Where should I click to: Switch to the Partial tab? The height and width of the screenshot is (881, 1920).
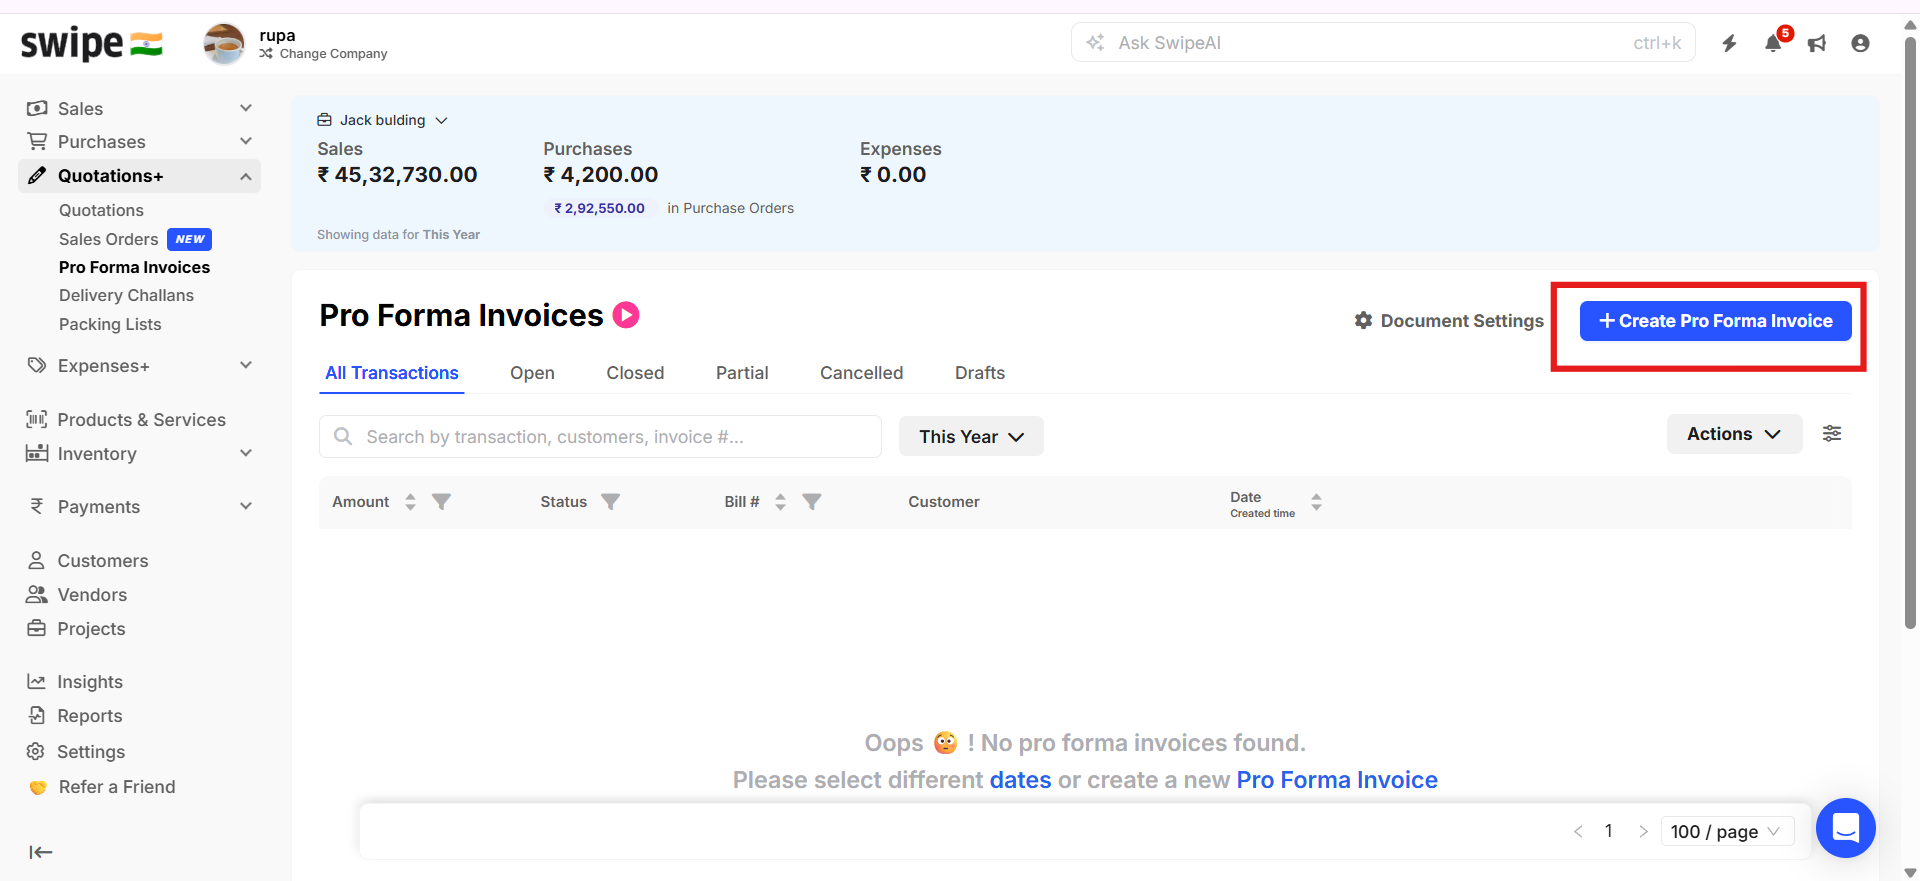point(742,373)
